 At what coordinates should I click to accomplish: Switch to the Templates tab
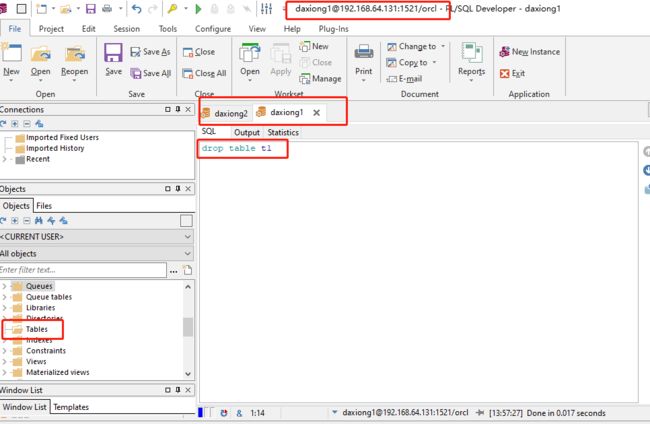click(x=71, y=407)
